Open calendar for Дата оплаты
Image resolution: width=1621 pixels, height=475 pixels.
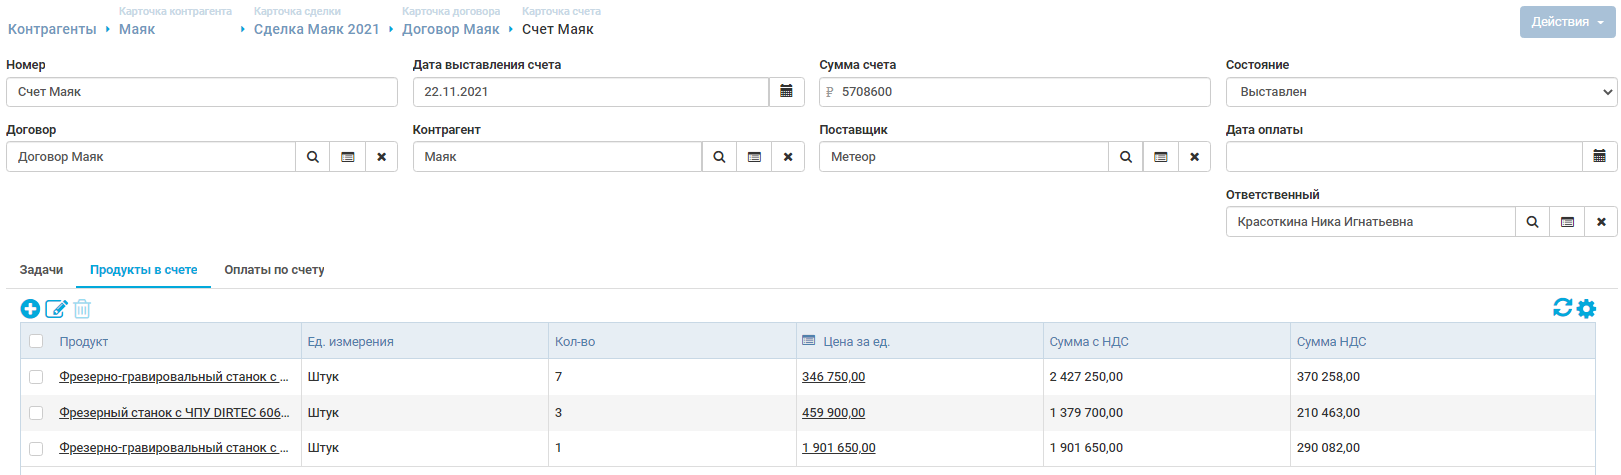pyautogui.click(x=1599, y=157)
